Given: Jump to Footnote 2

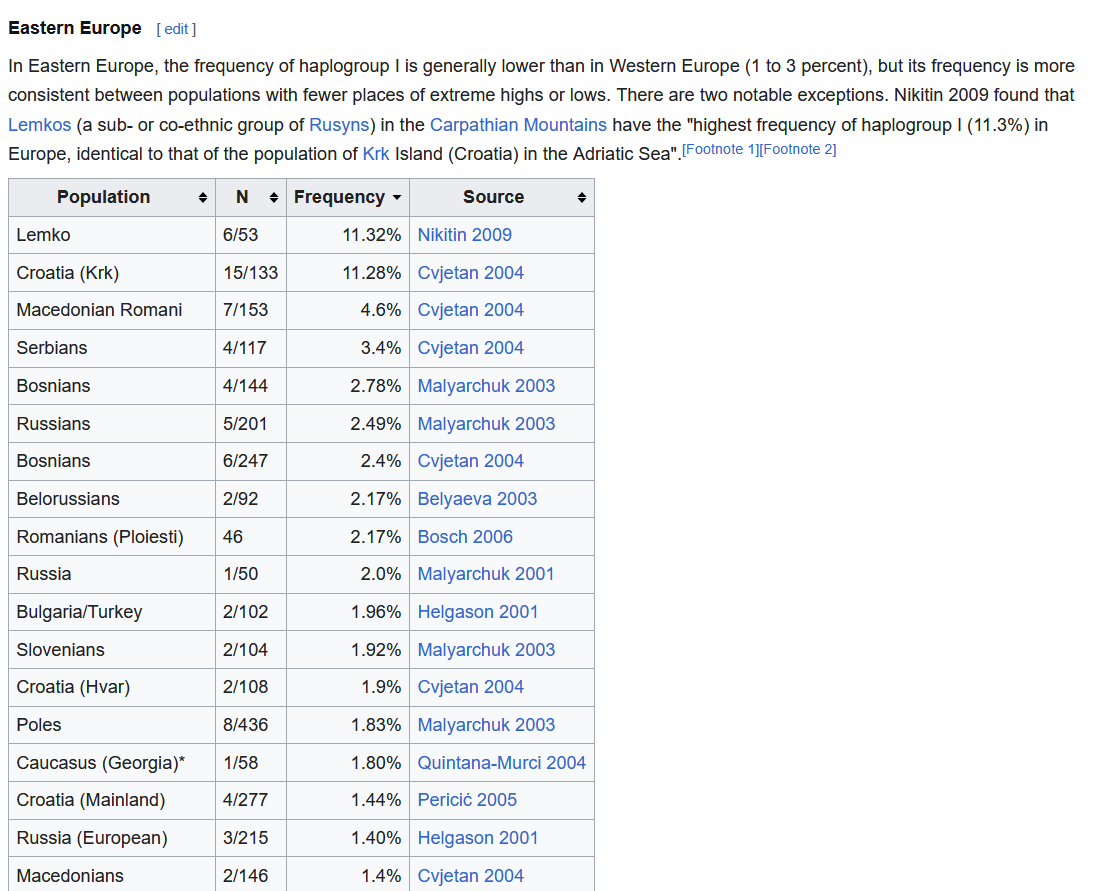Looking at the screenshot, I should tap(798, 149).
